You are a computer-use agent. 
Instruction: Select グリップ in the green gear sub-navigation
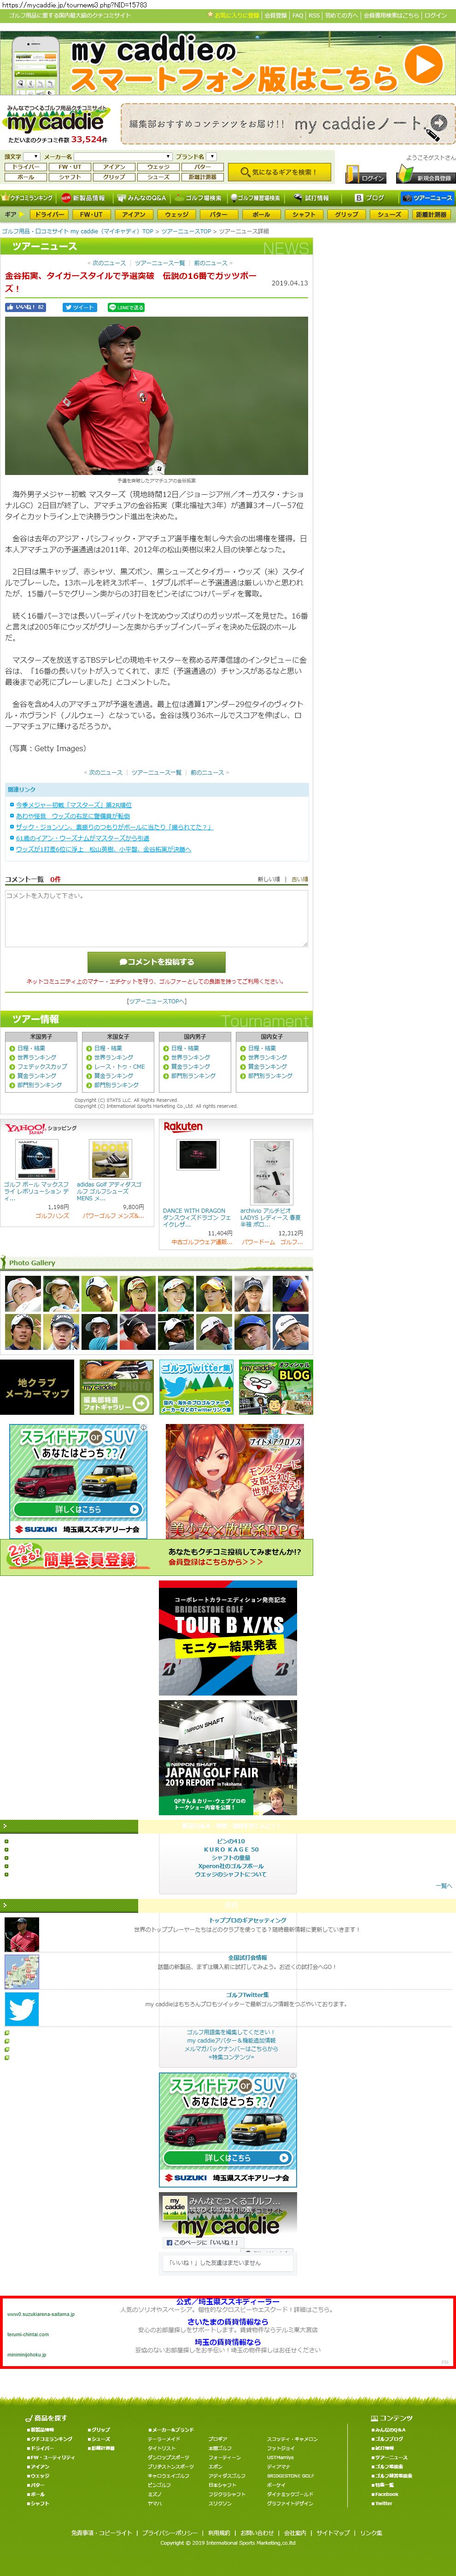pos(346,214)
